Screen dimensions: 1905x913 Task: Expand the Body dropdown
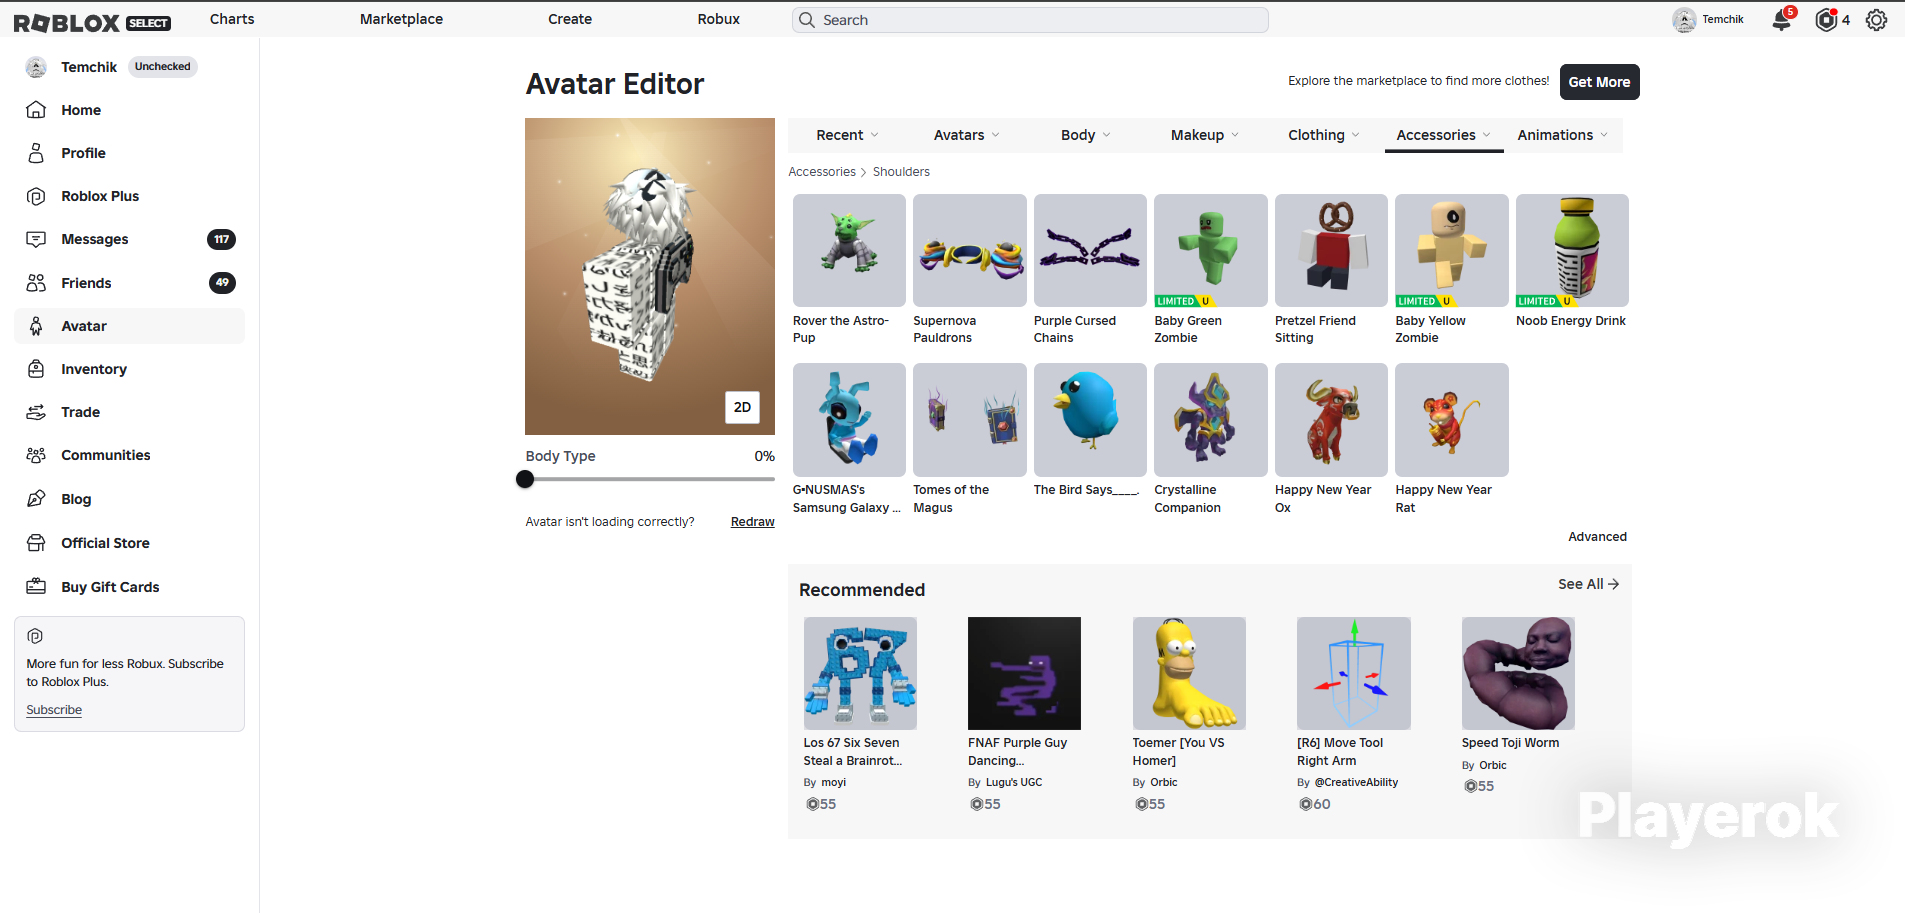1086,135
